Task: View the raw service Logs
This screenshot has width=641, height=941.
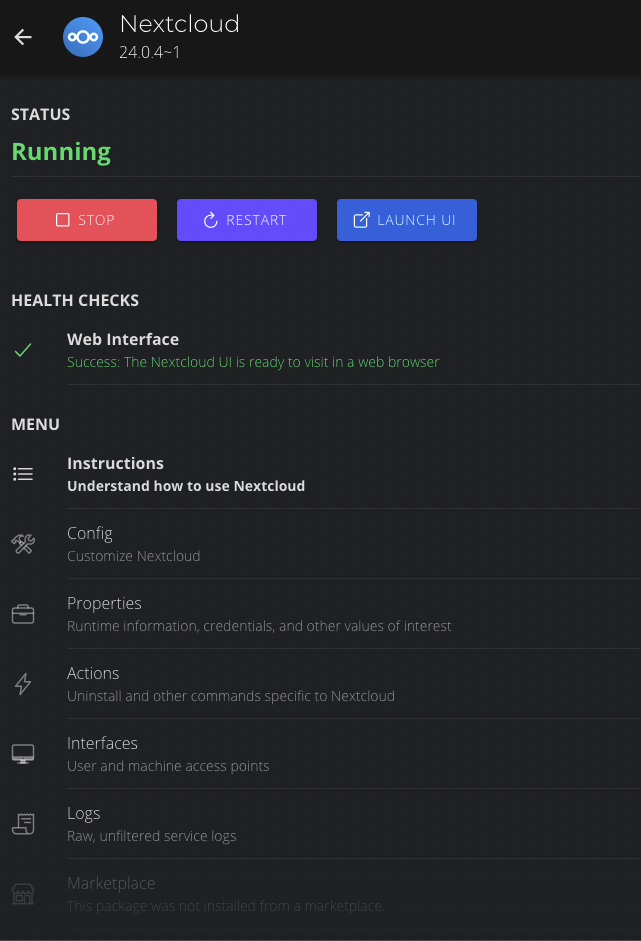Action: [152, 824]
